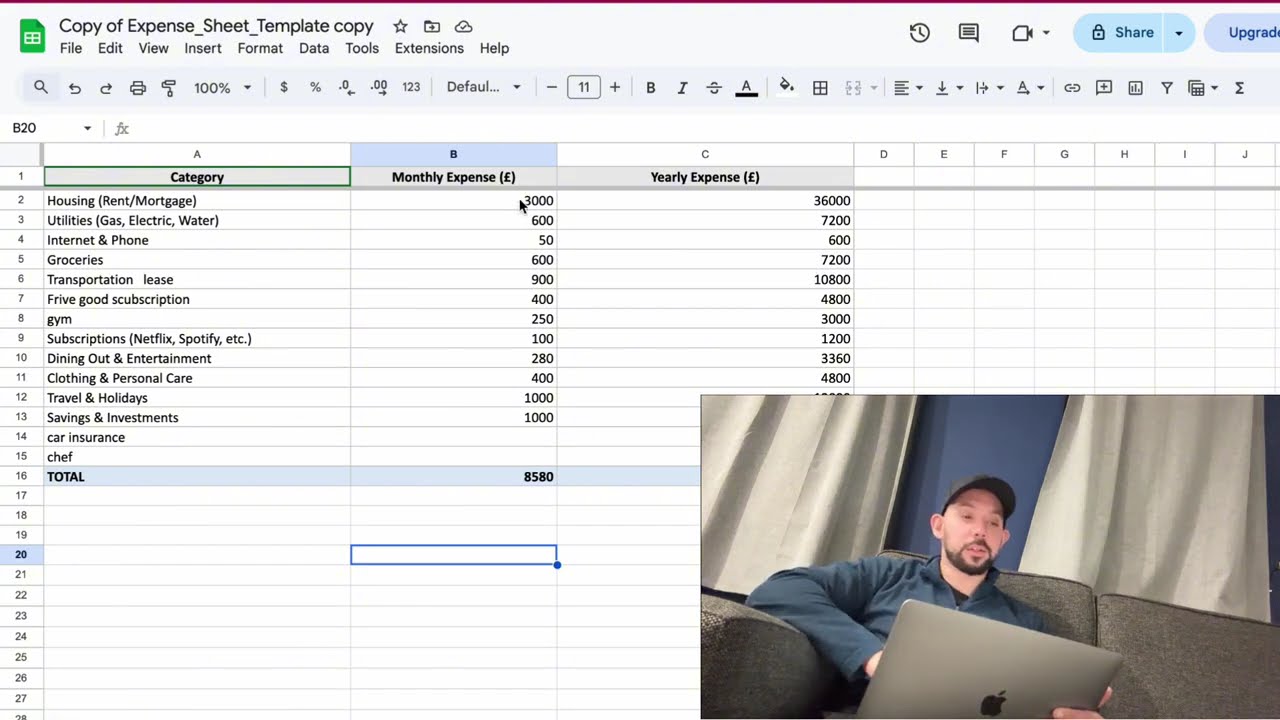The height and width of the screenshot is (720, 1280).
Task: Expand the Share options arrow
Action: coord(1179,33)
